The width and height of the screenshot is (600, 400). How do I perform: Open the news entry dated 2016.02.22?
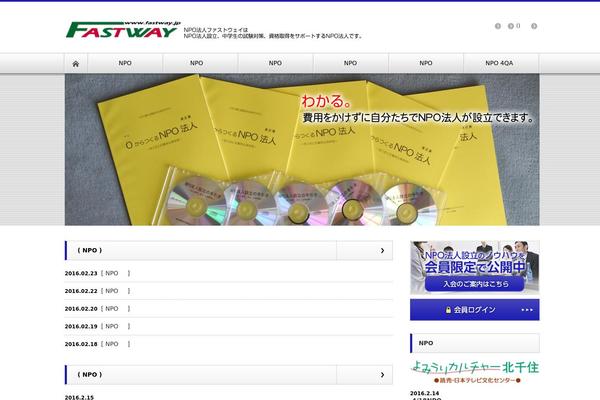tap(228, 291)
